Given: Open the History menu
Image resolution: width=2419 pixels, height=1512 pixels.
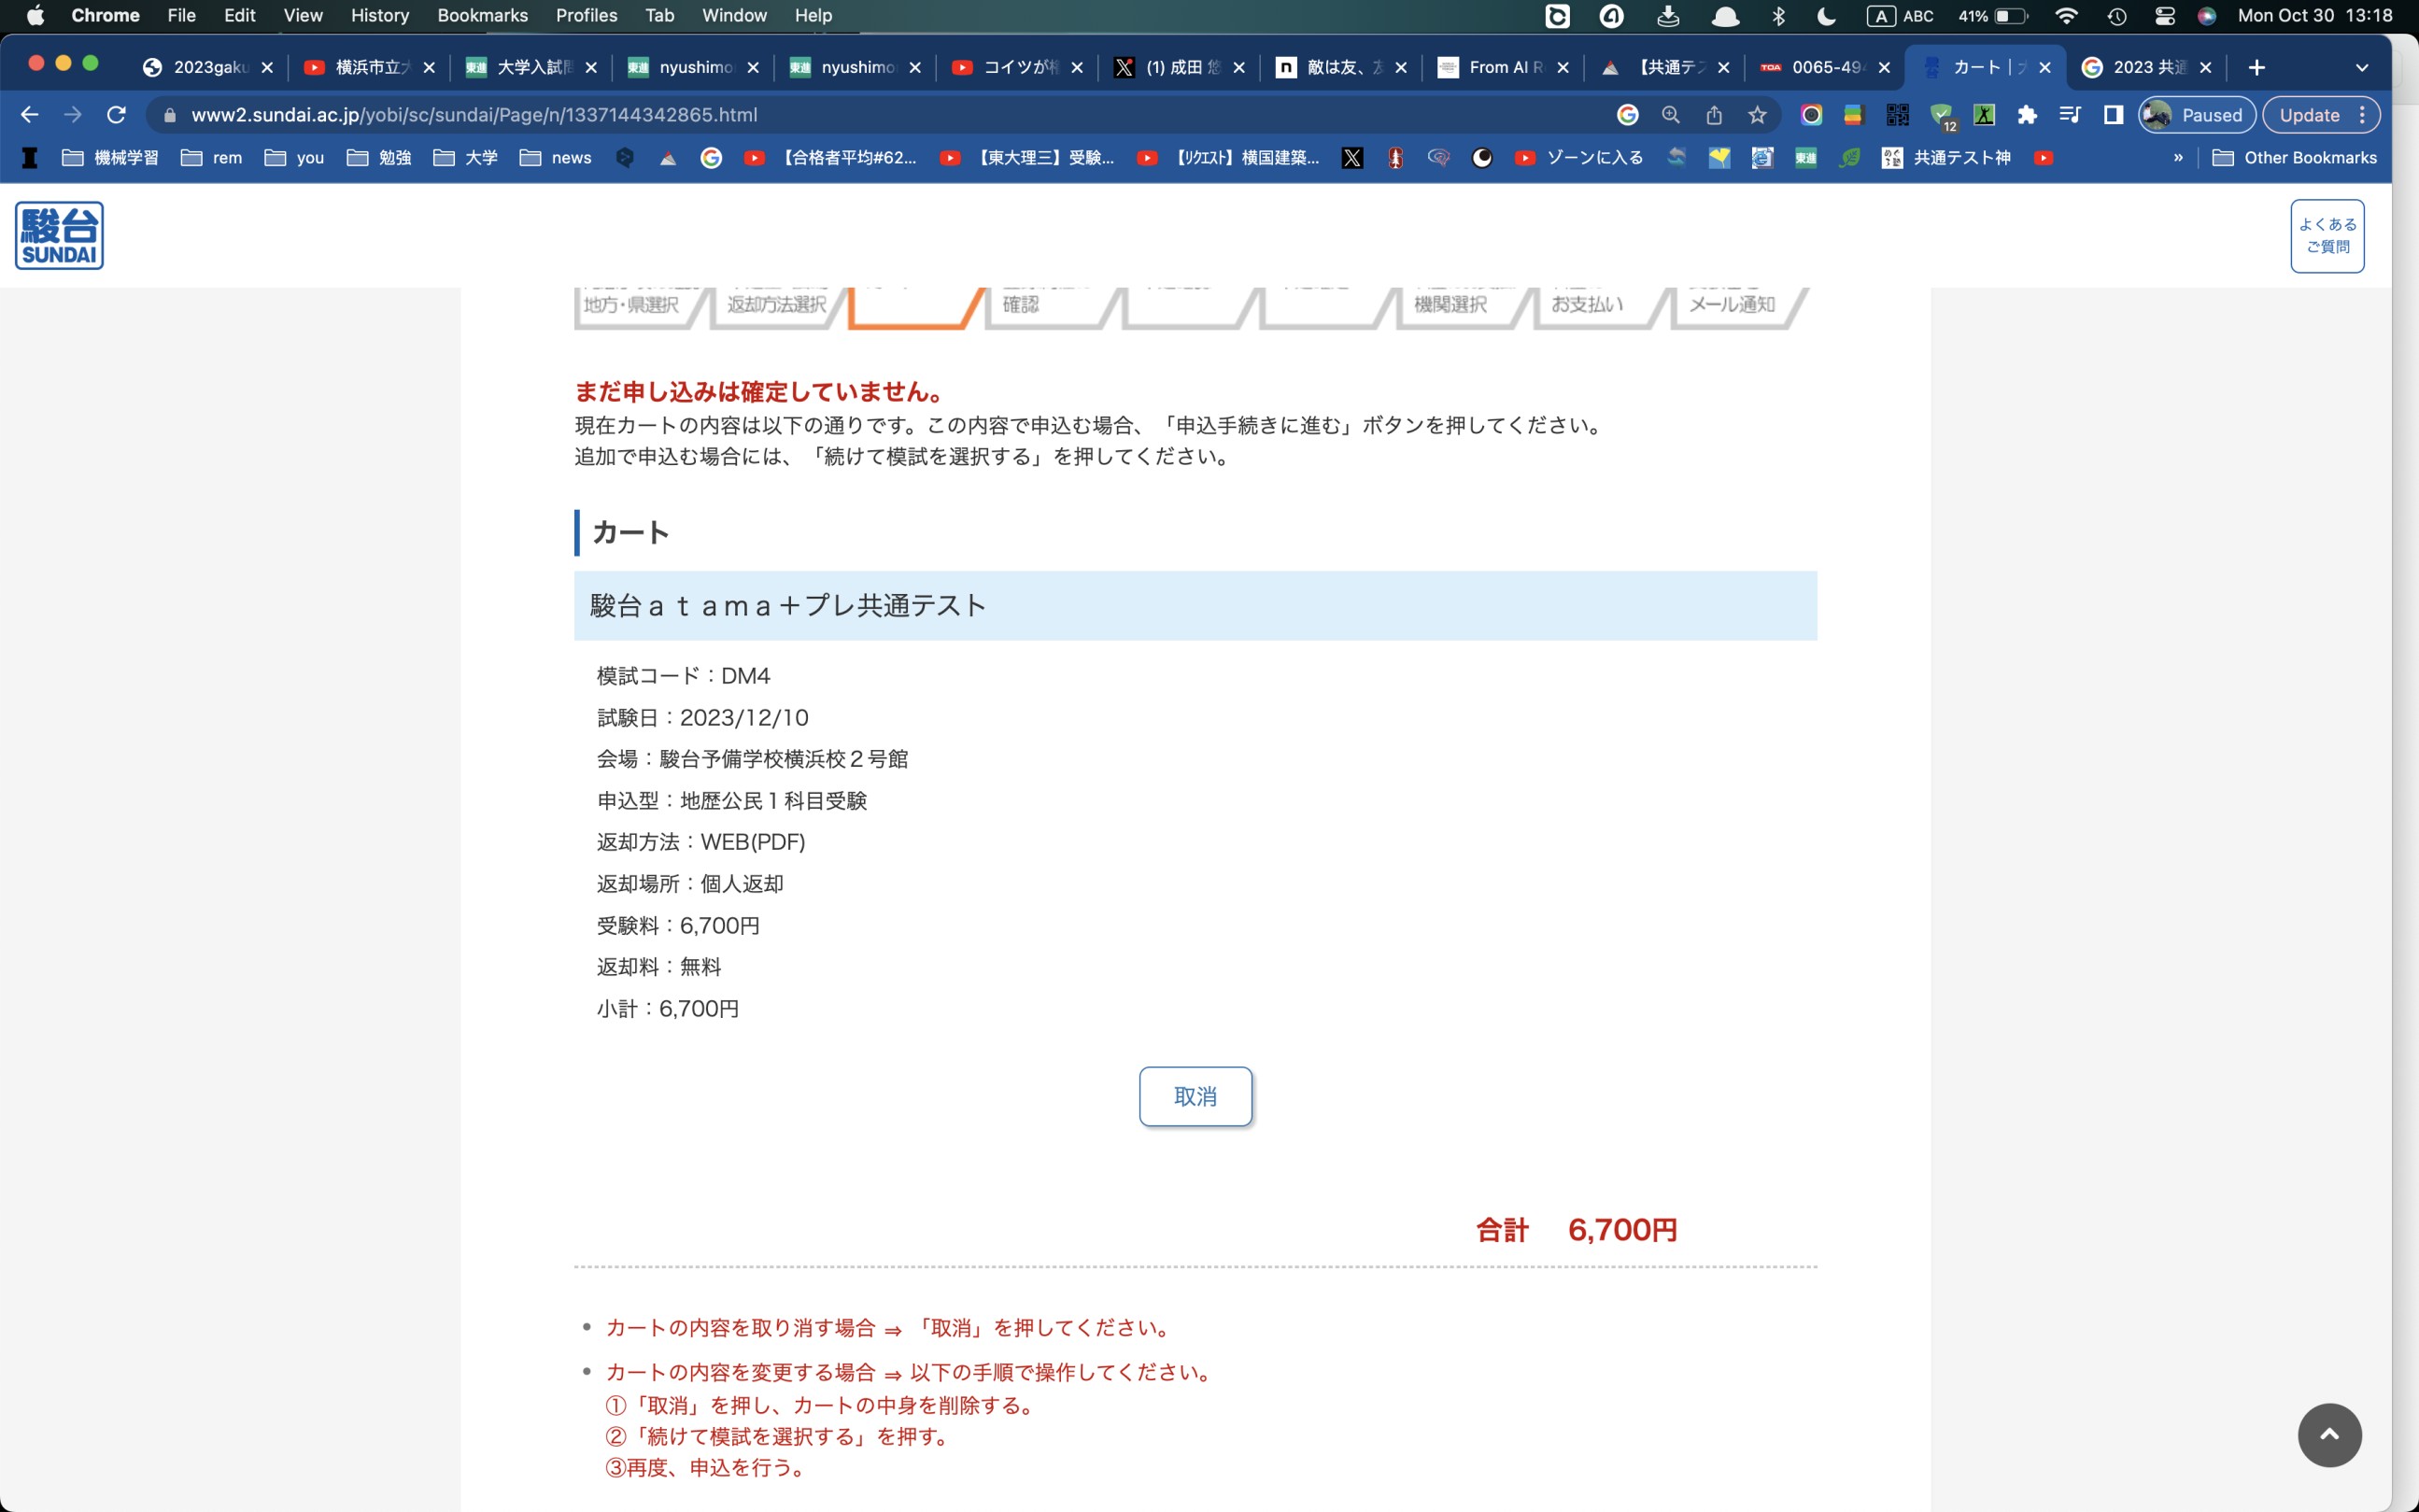Looking at the screenshot, I should click(x=379, y=15).
